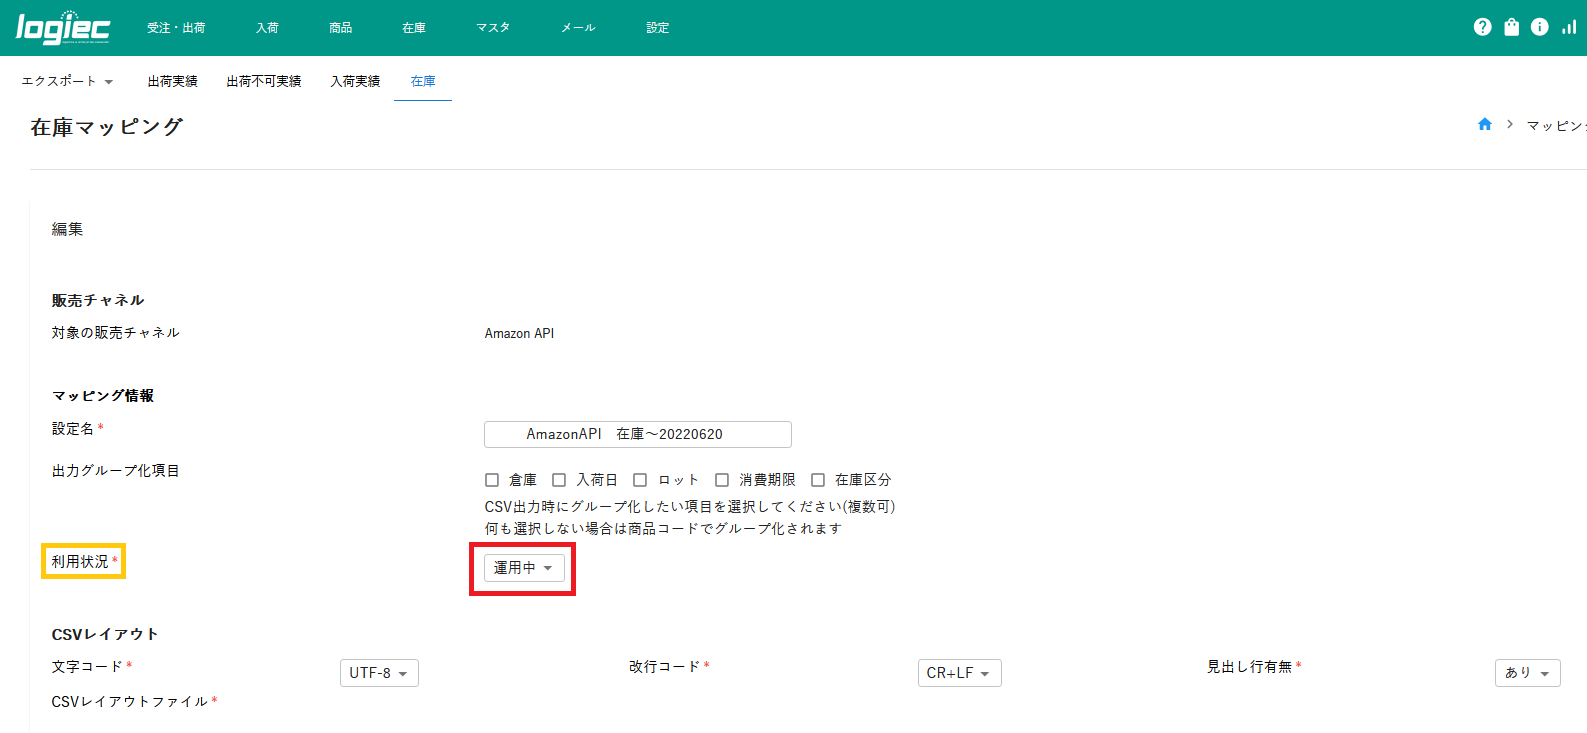Click the 設定名 text input field
Image resolution: width=1587 pixels, height=733 pixels.
click(x=638, y=434)
